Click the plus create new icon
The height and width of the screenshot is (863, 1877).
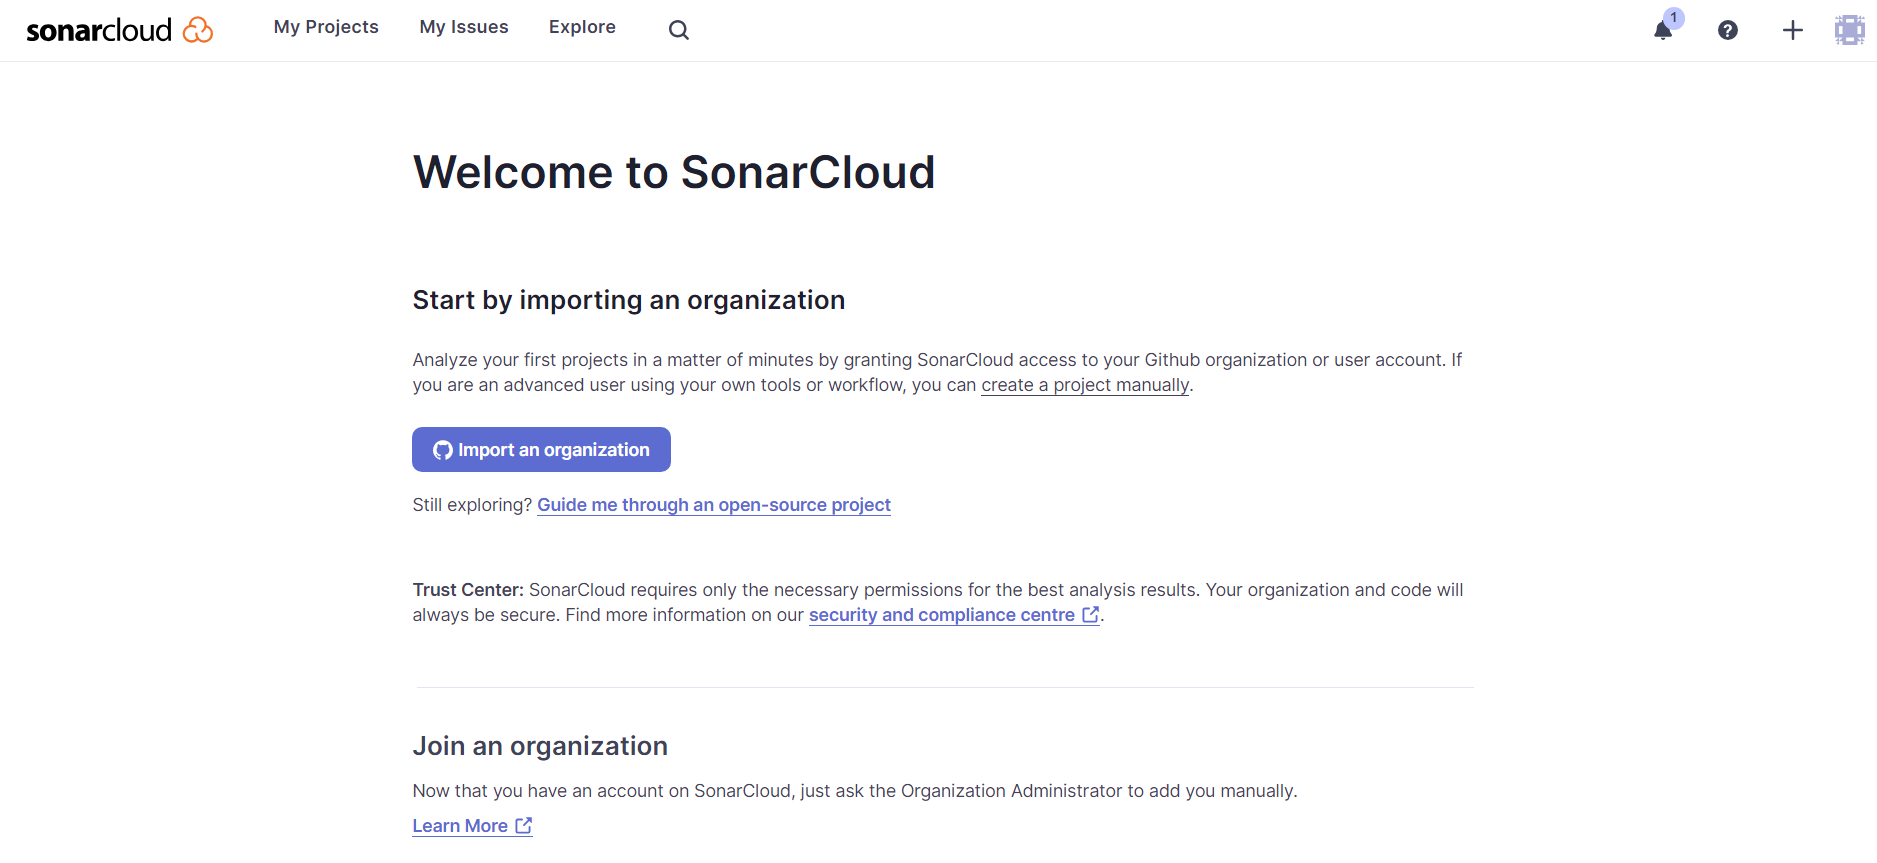[1793, 30]
